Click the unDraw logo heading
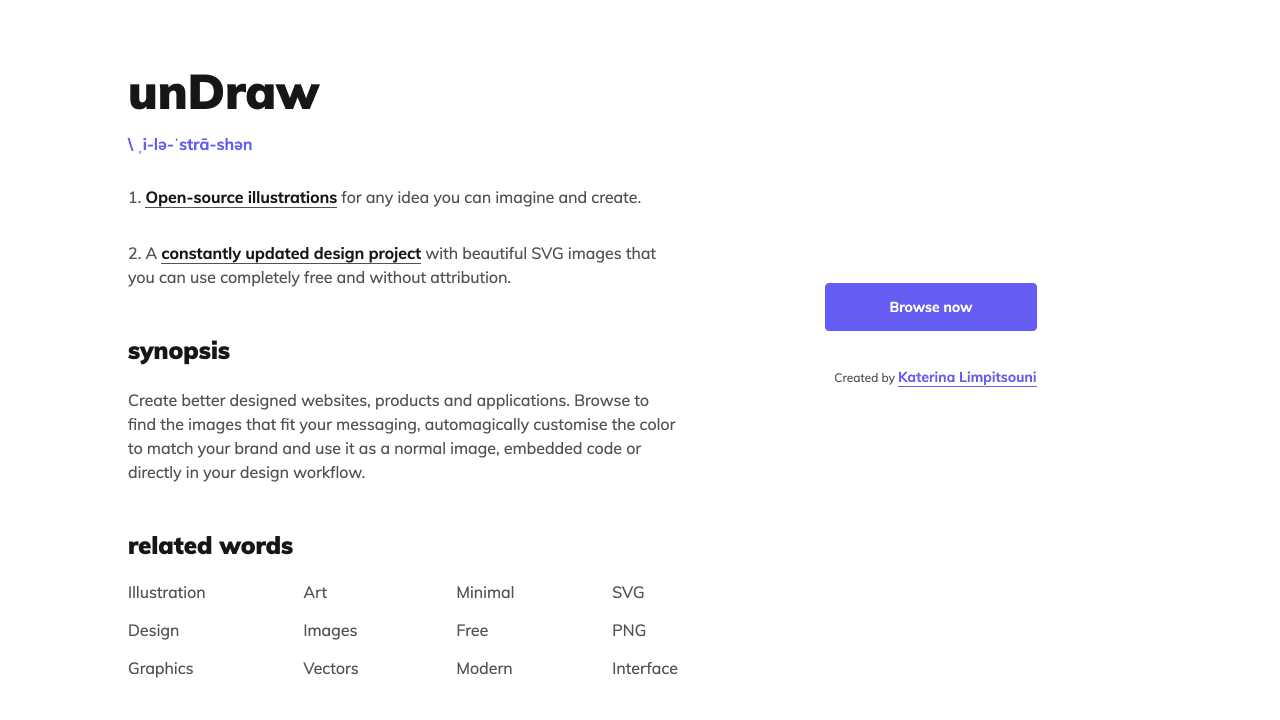 [x=223, y=93]
